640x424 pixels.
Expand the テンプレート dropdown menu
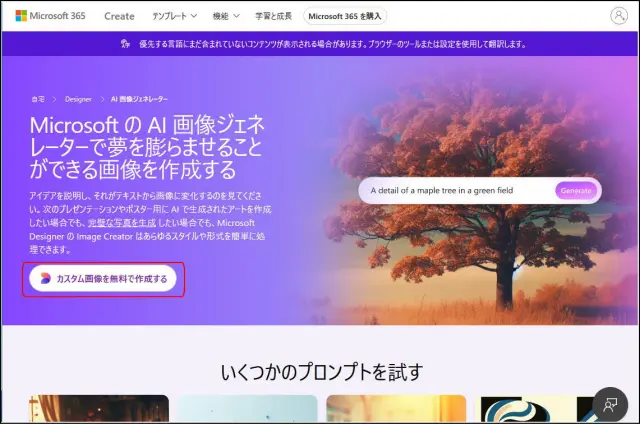[174, 16]
